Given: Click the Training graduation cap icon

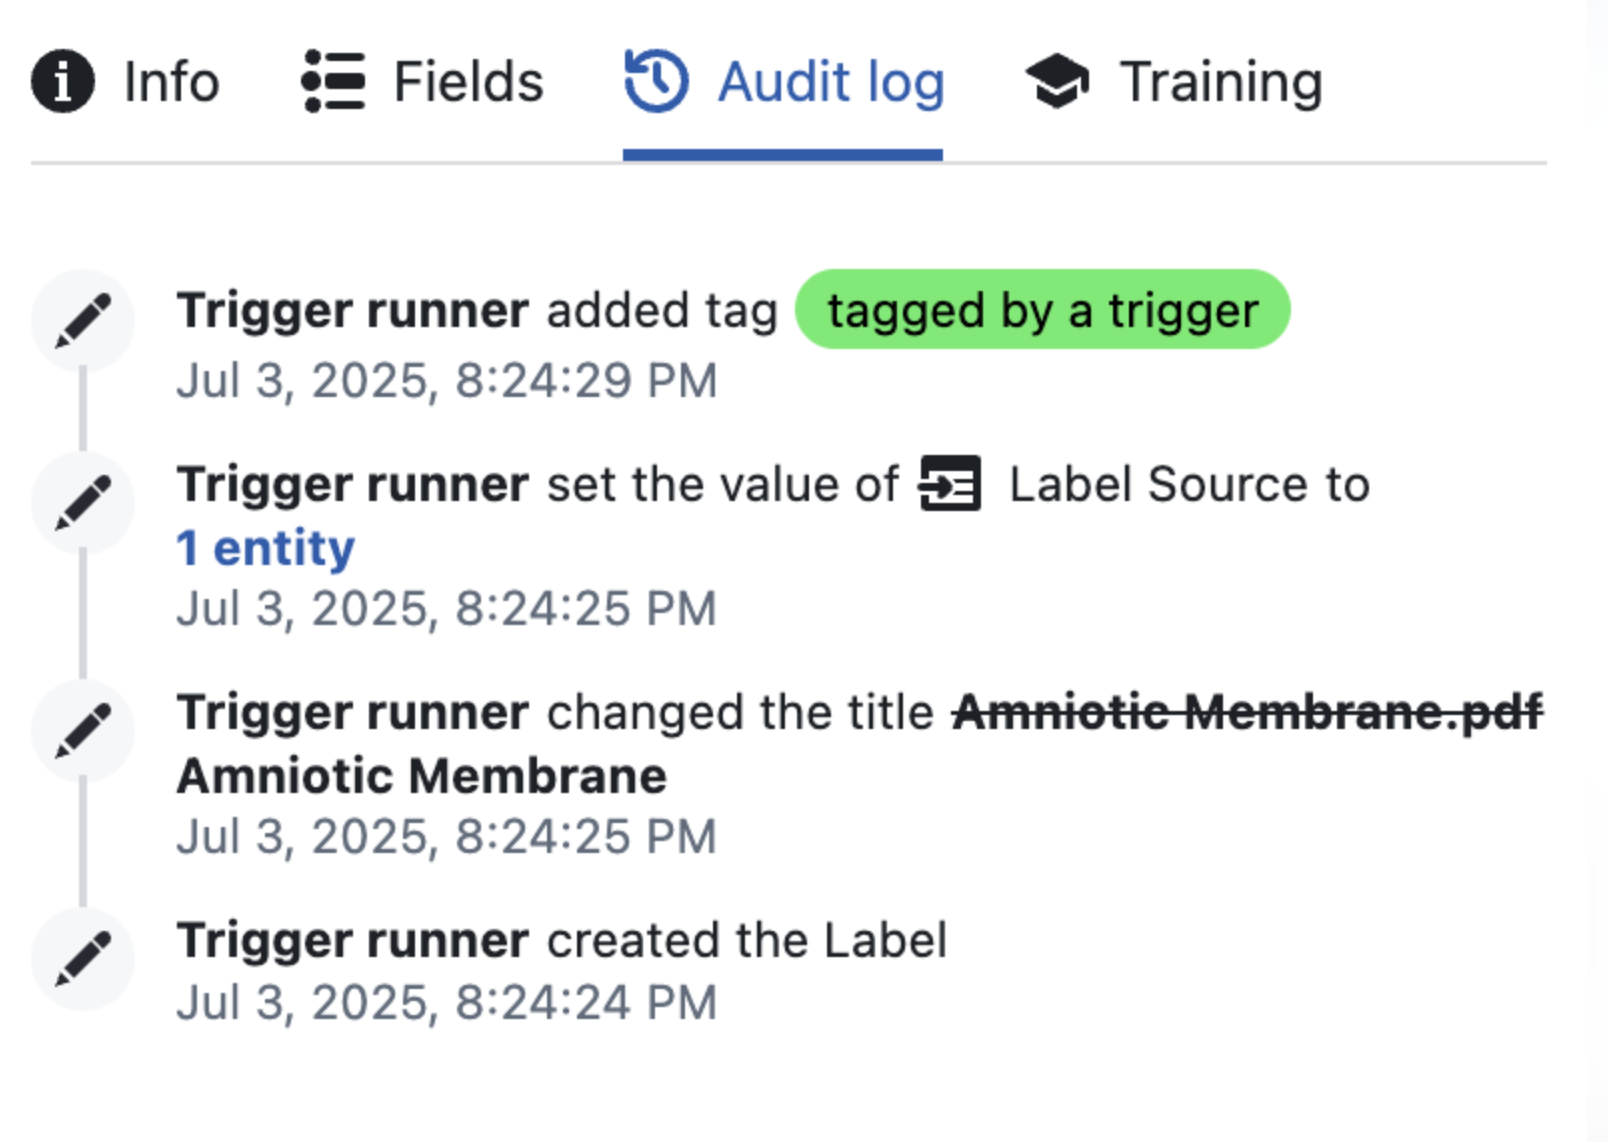Looking at the screenshot, I should click(x=1059, y=80).
